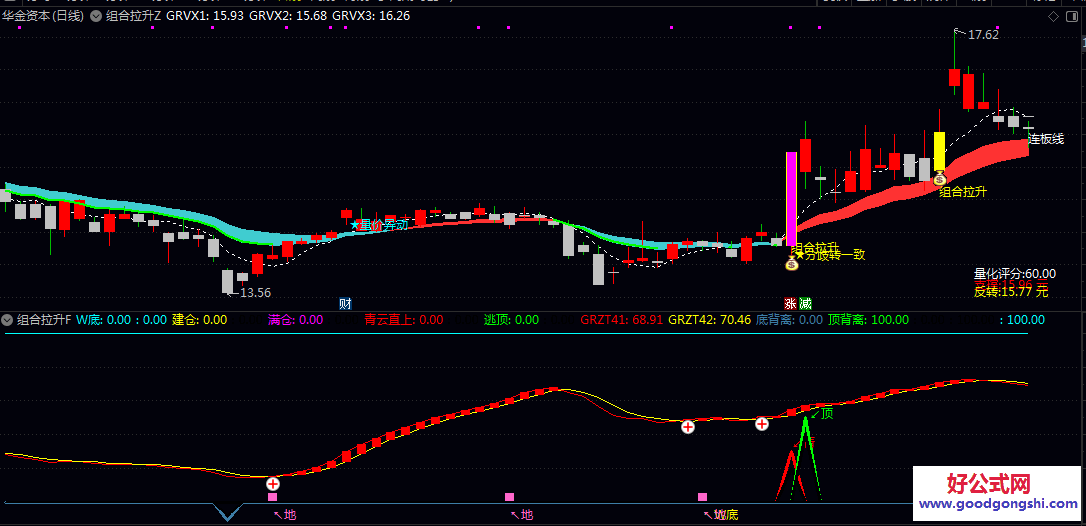Click the 连板线 label
The height and width of the screenshot is (526, 1086).
1046,139
